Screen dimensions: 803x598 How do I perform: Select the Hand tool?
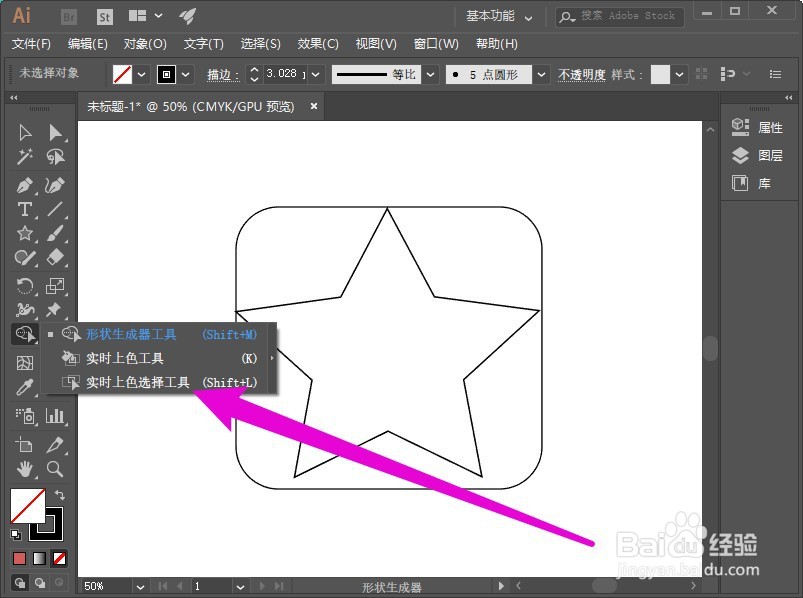point(25,468)
